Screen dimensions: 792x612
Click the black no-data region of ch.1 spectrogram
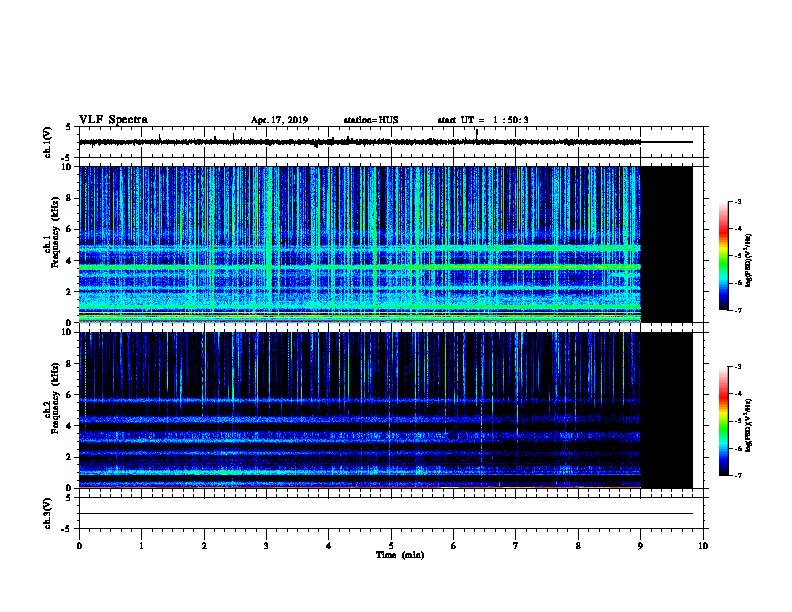(666, 244)
